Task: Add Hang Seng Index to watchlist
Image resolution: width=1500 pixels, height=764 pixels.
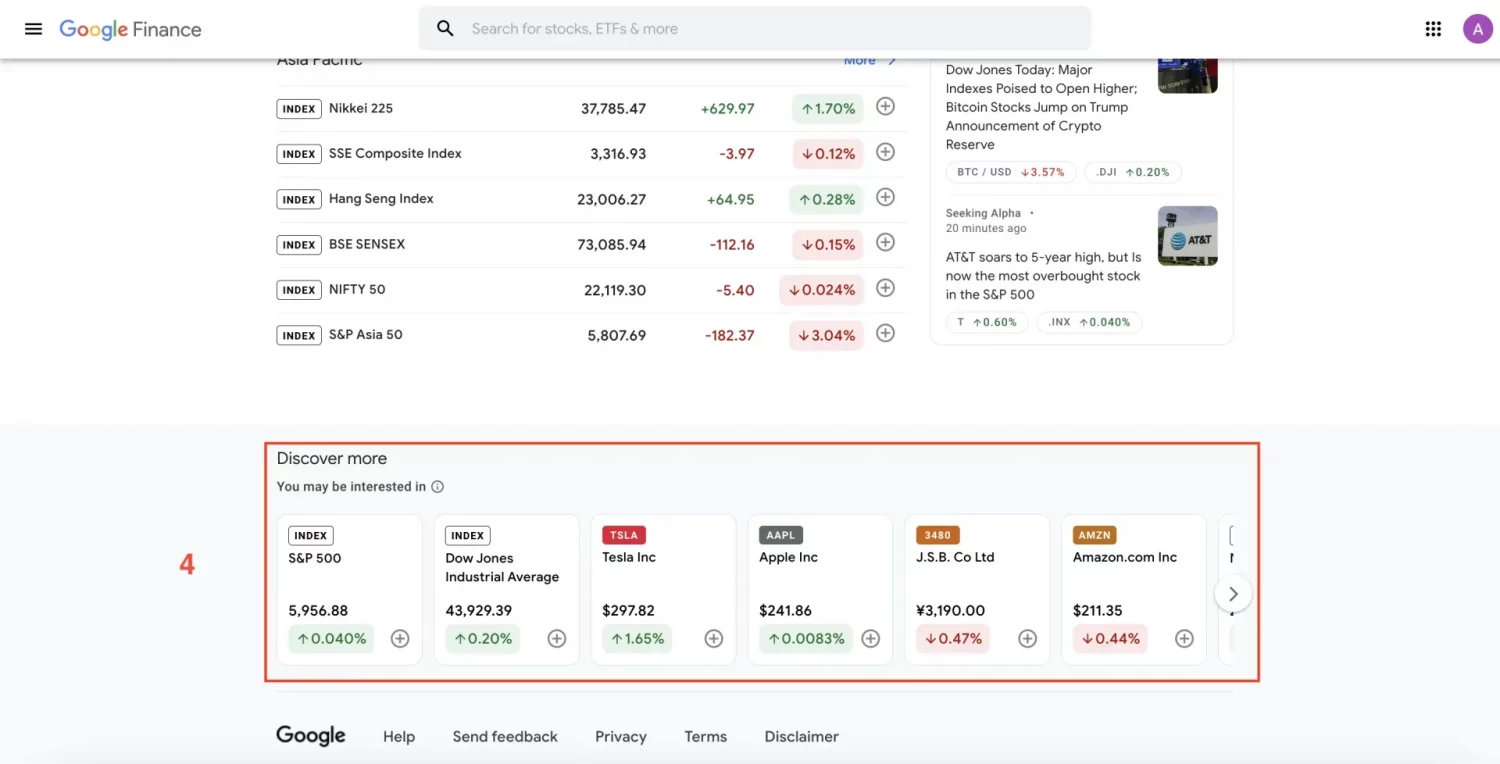Action: click(x=885, y=197)
